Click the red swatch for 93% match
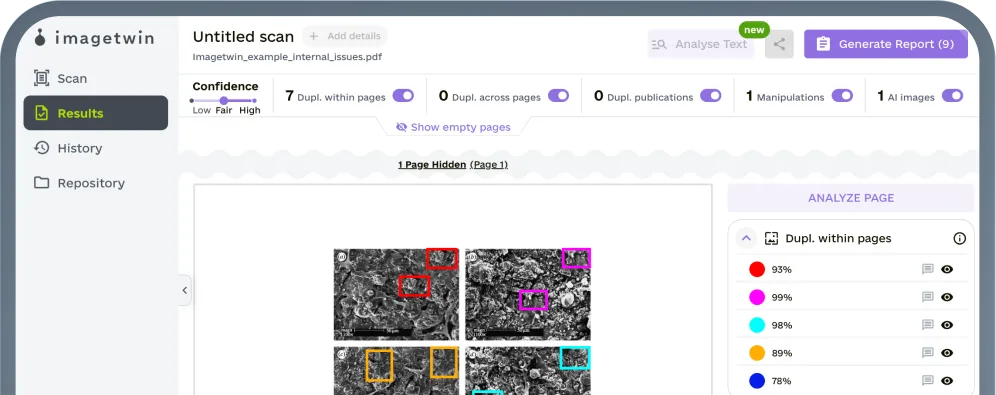996x395 pixels. (757, 269)
